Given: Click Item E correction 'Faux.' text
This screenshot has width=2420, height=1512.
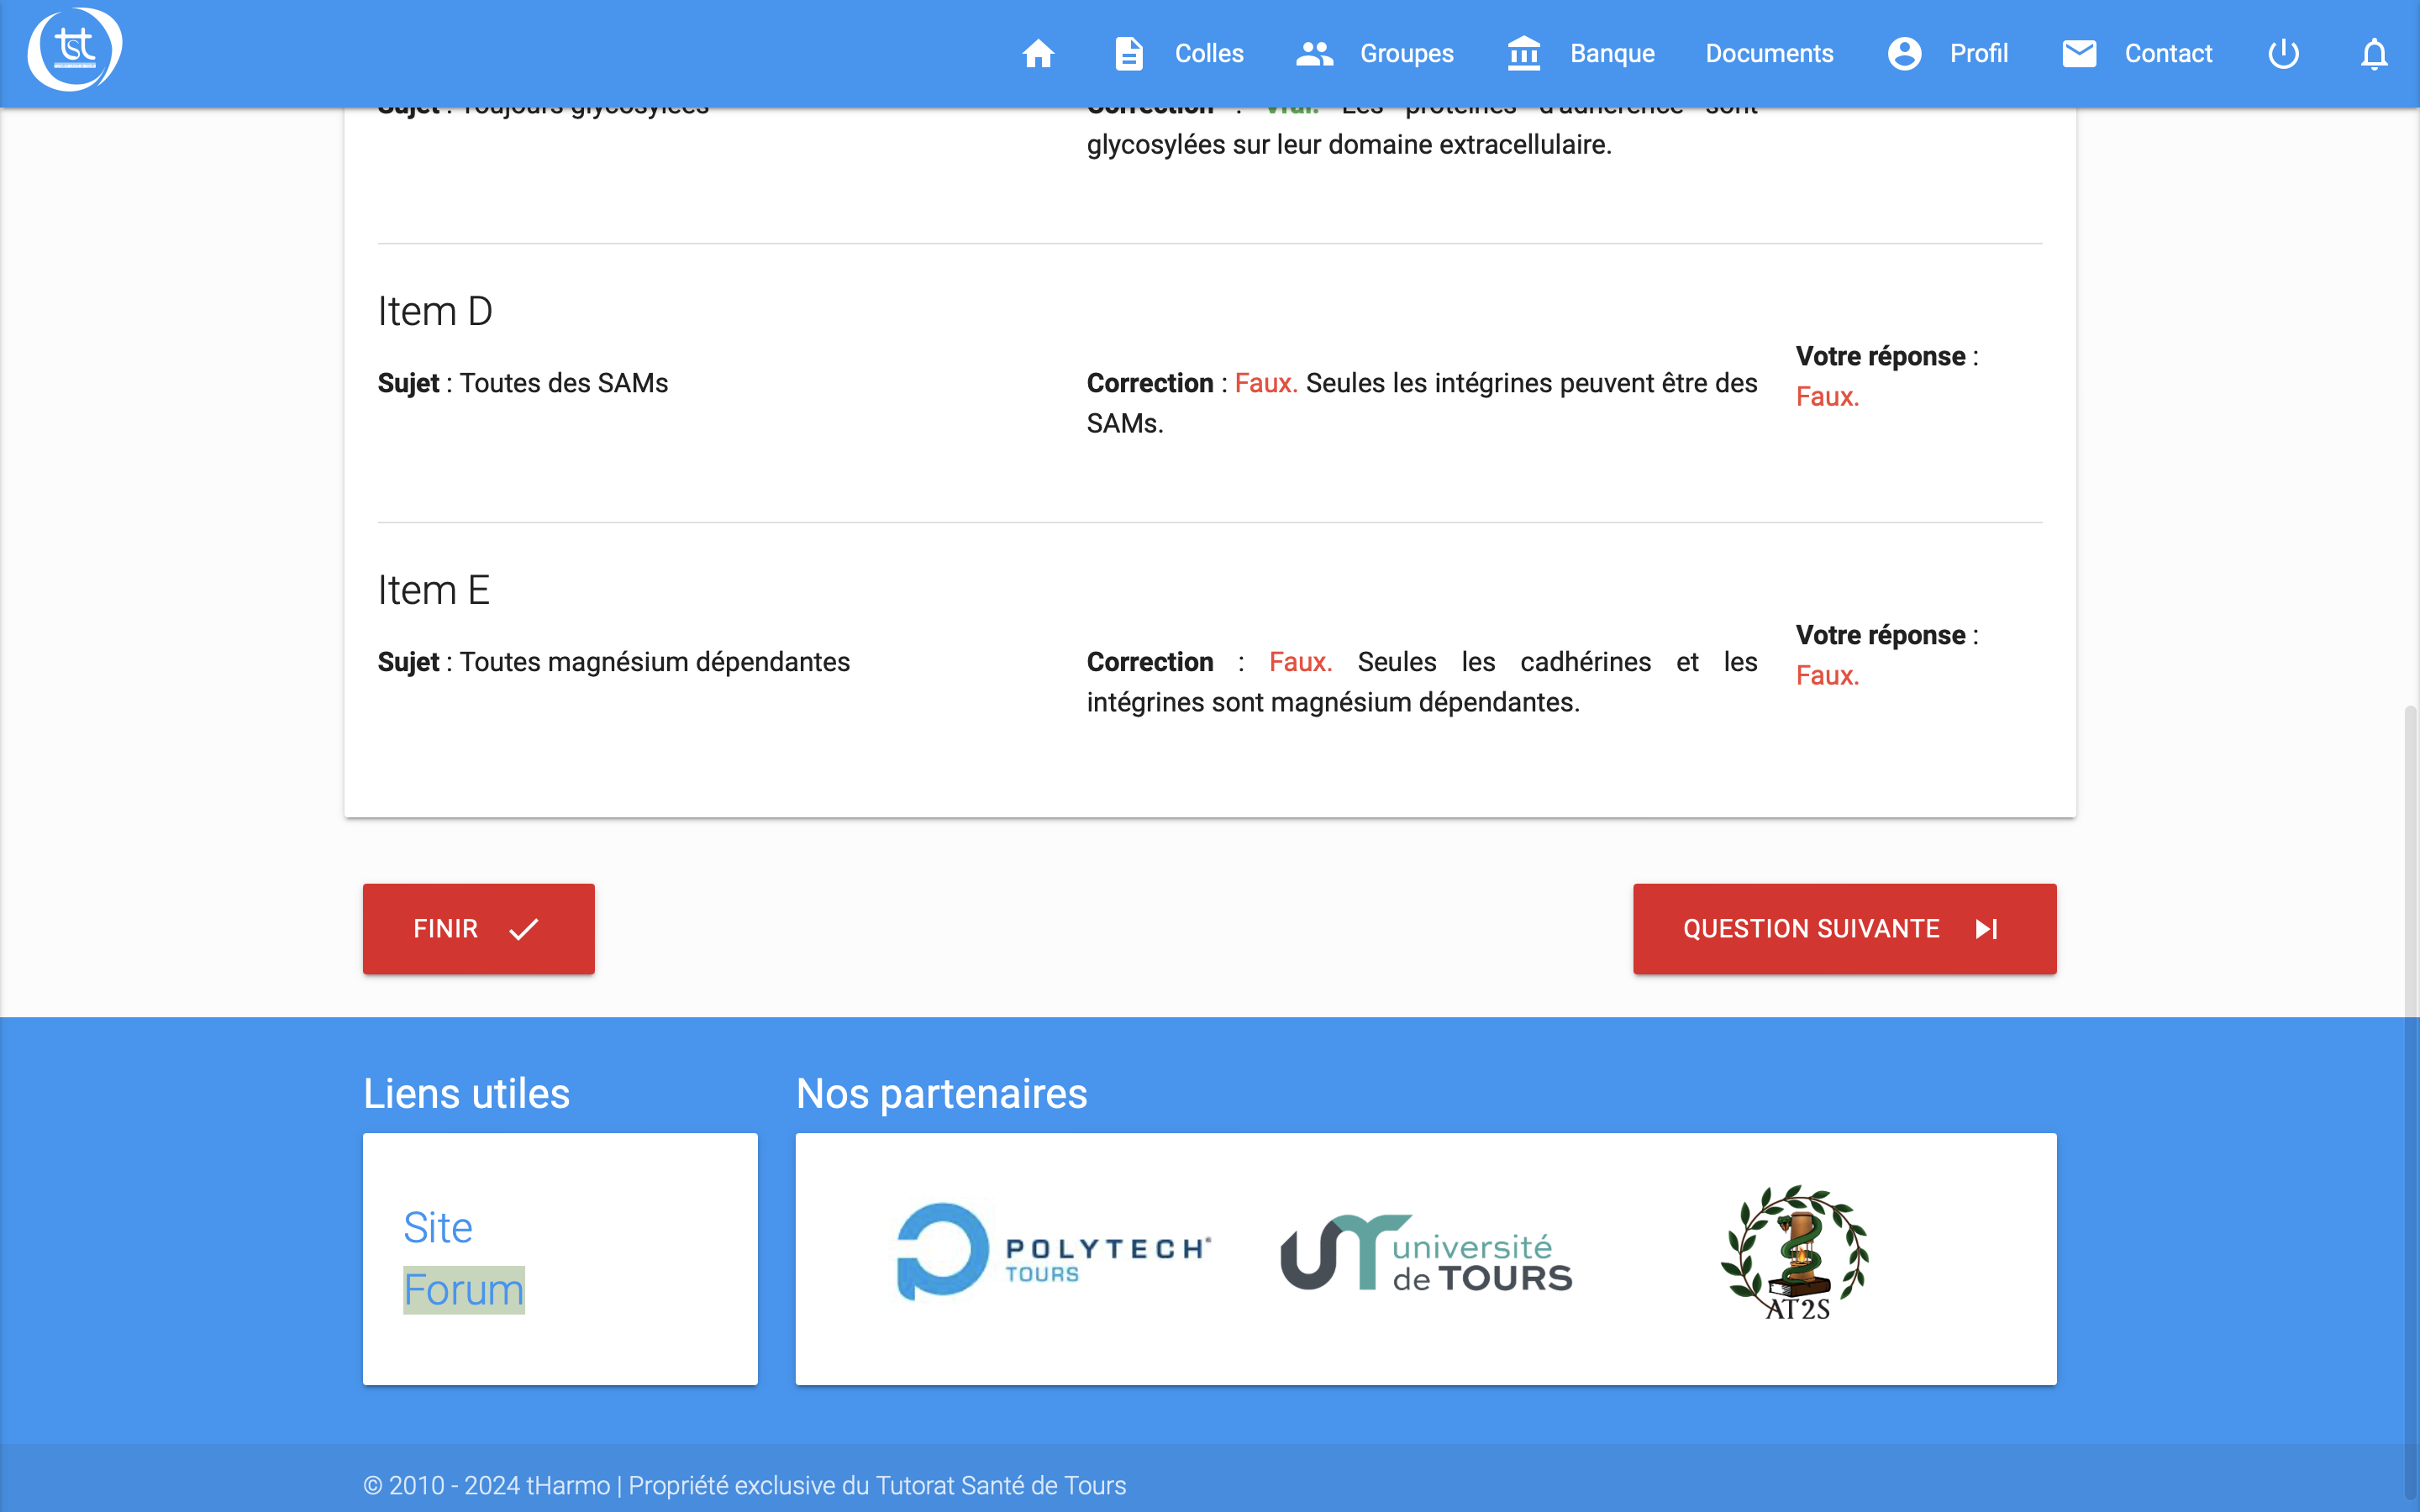Looking at the screenshot, I should (1300, 662).
